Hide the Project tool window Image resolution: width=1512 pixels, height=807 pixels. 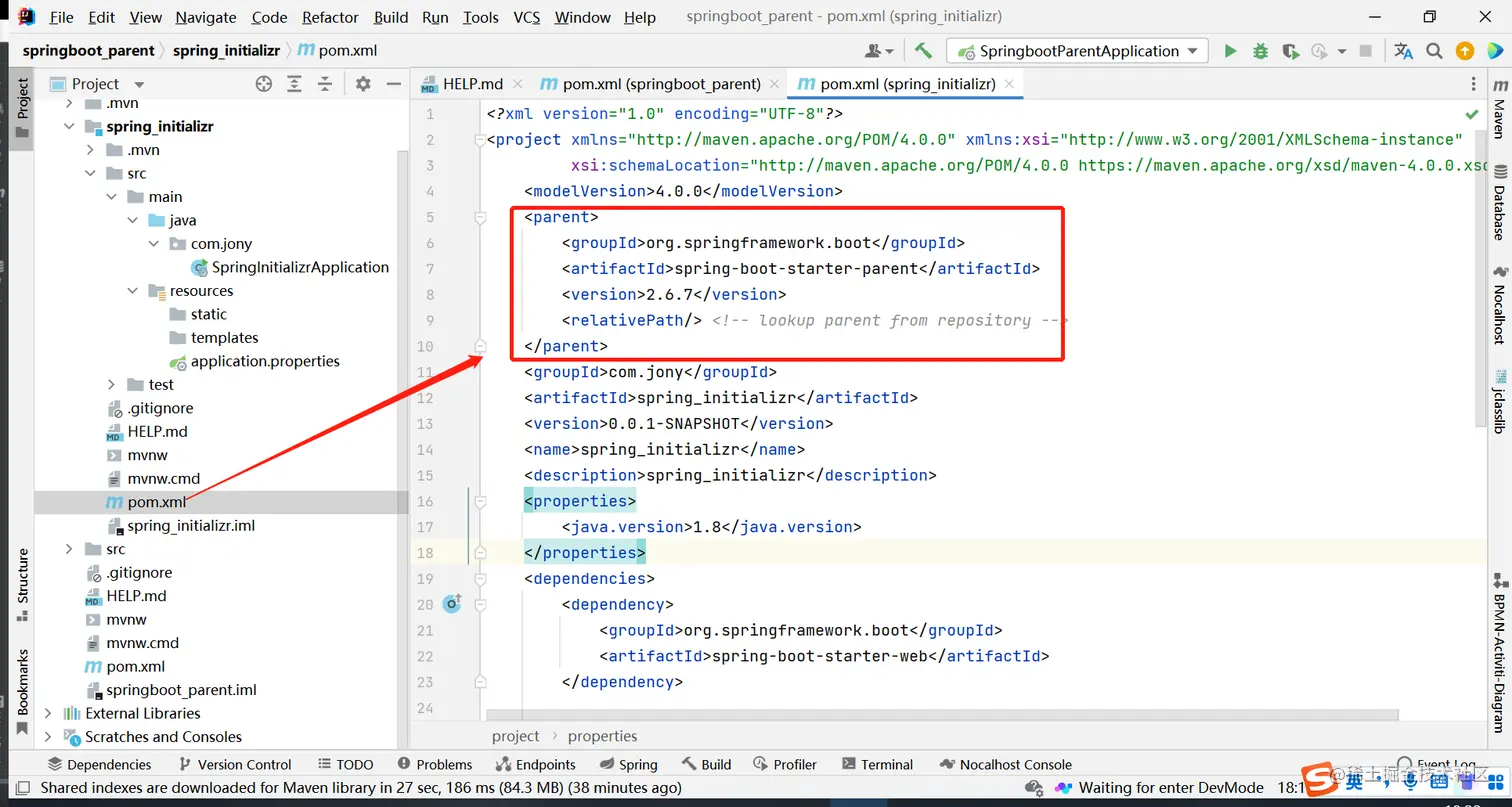393,84
